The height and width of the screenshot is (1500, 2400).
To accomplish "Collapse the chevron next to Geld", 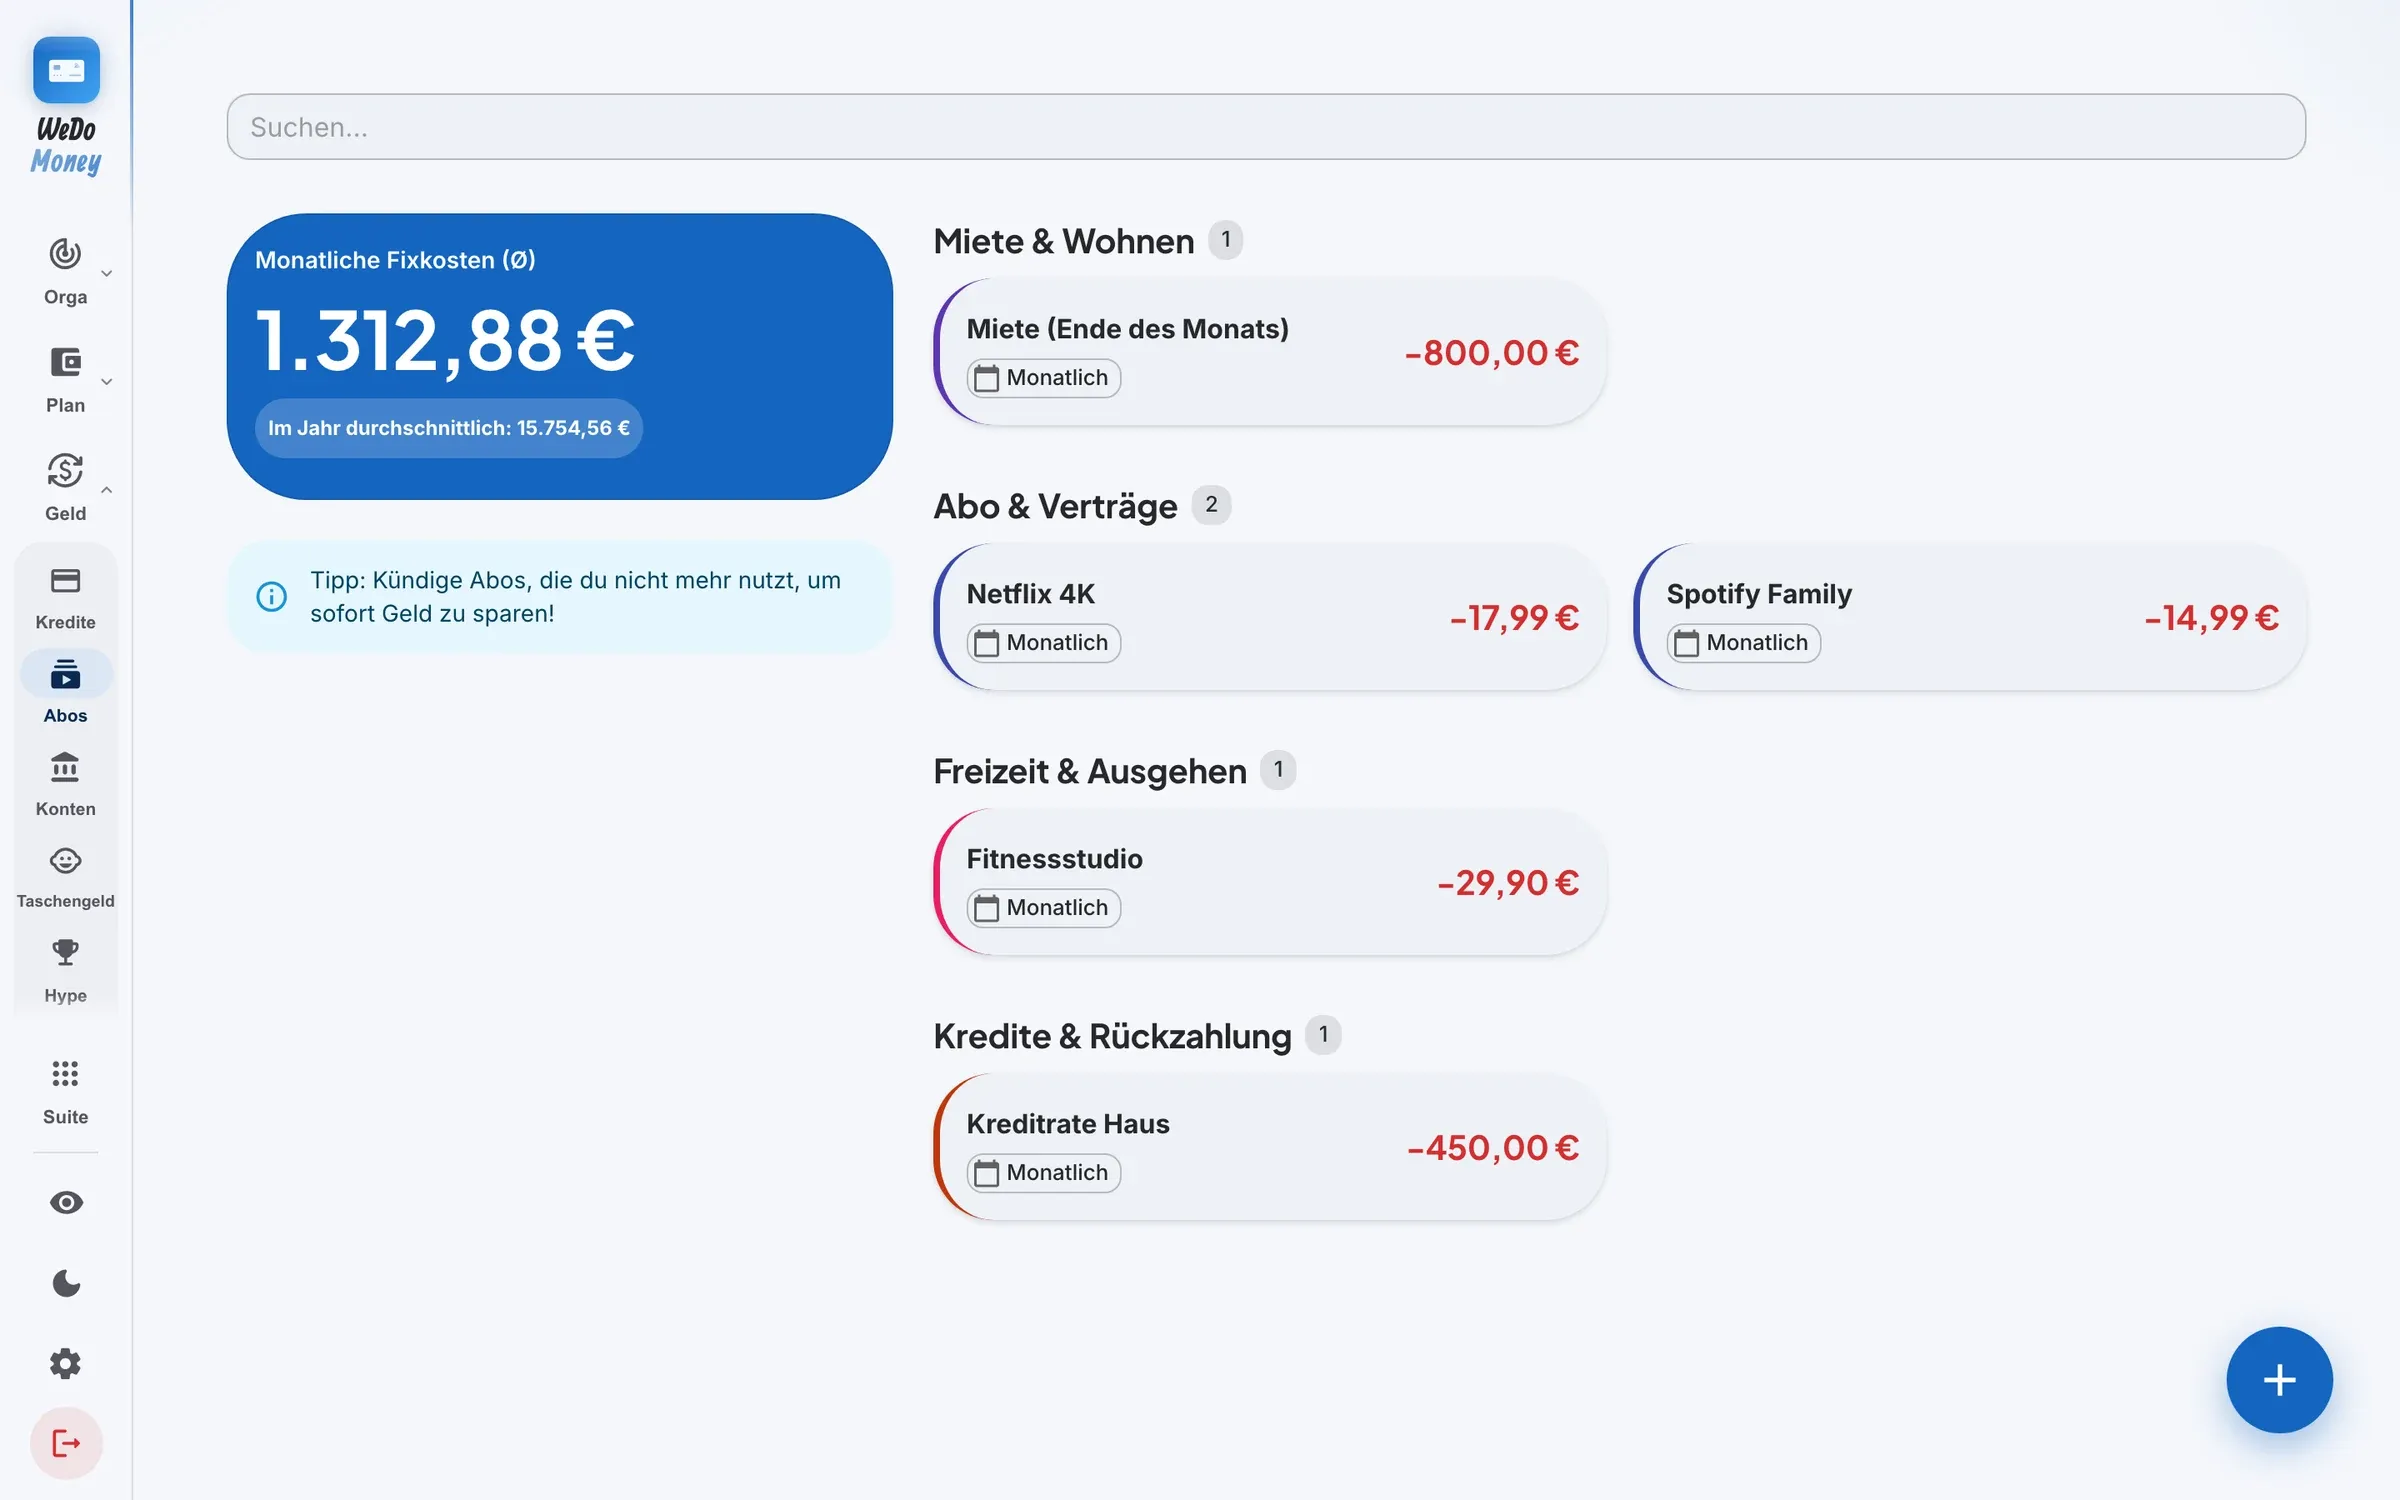I will (106, 490).
